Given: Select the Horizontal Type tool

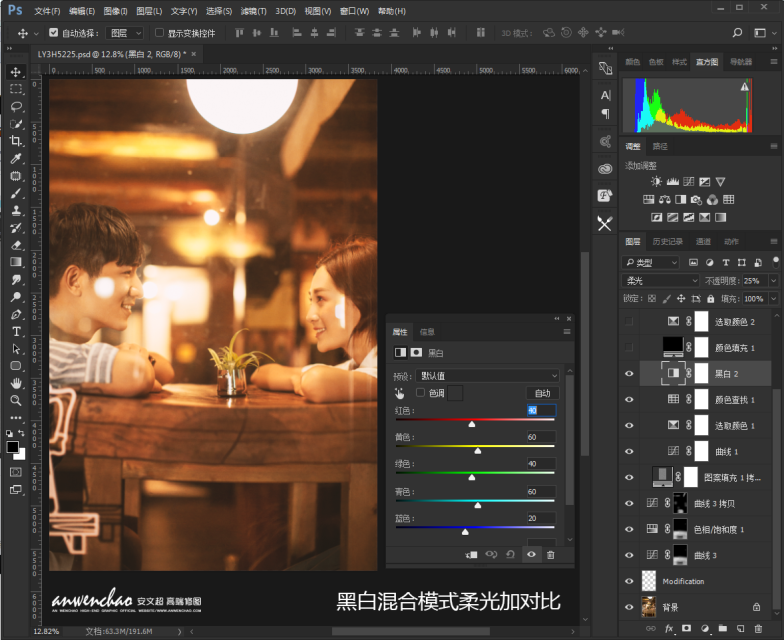Looking at the screenshot, I should [16, 332].
